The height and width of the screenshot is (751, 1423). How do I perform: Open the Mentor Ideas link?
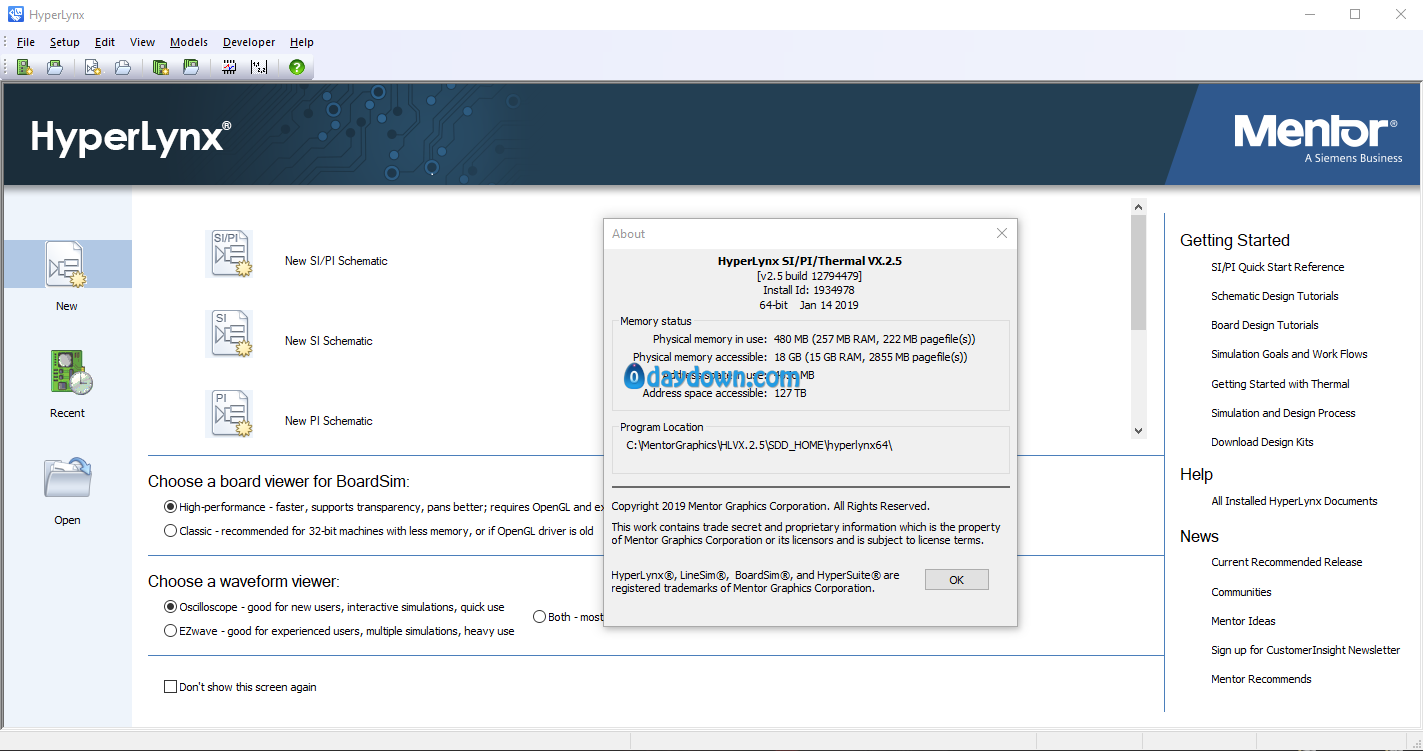coord(1243,621)
